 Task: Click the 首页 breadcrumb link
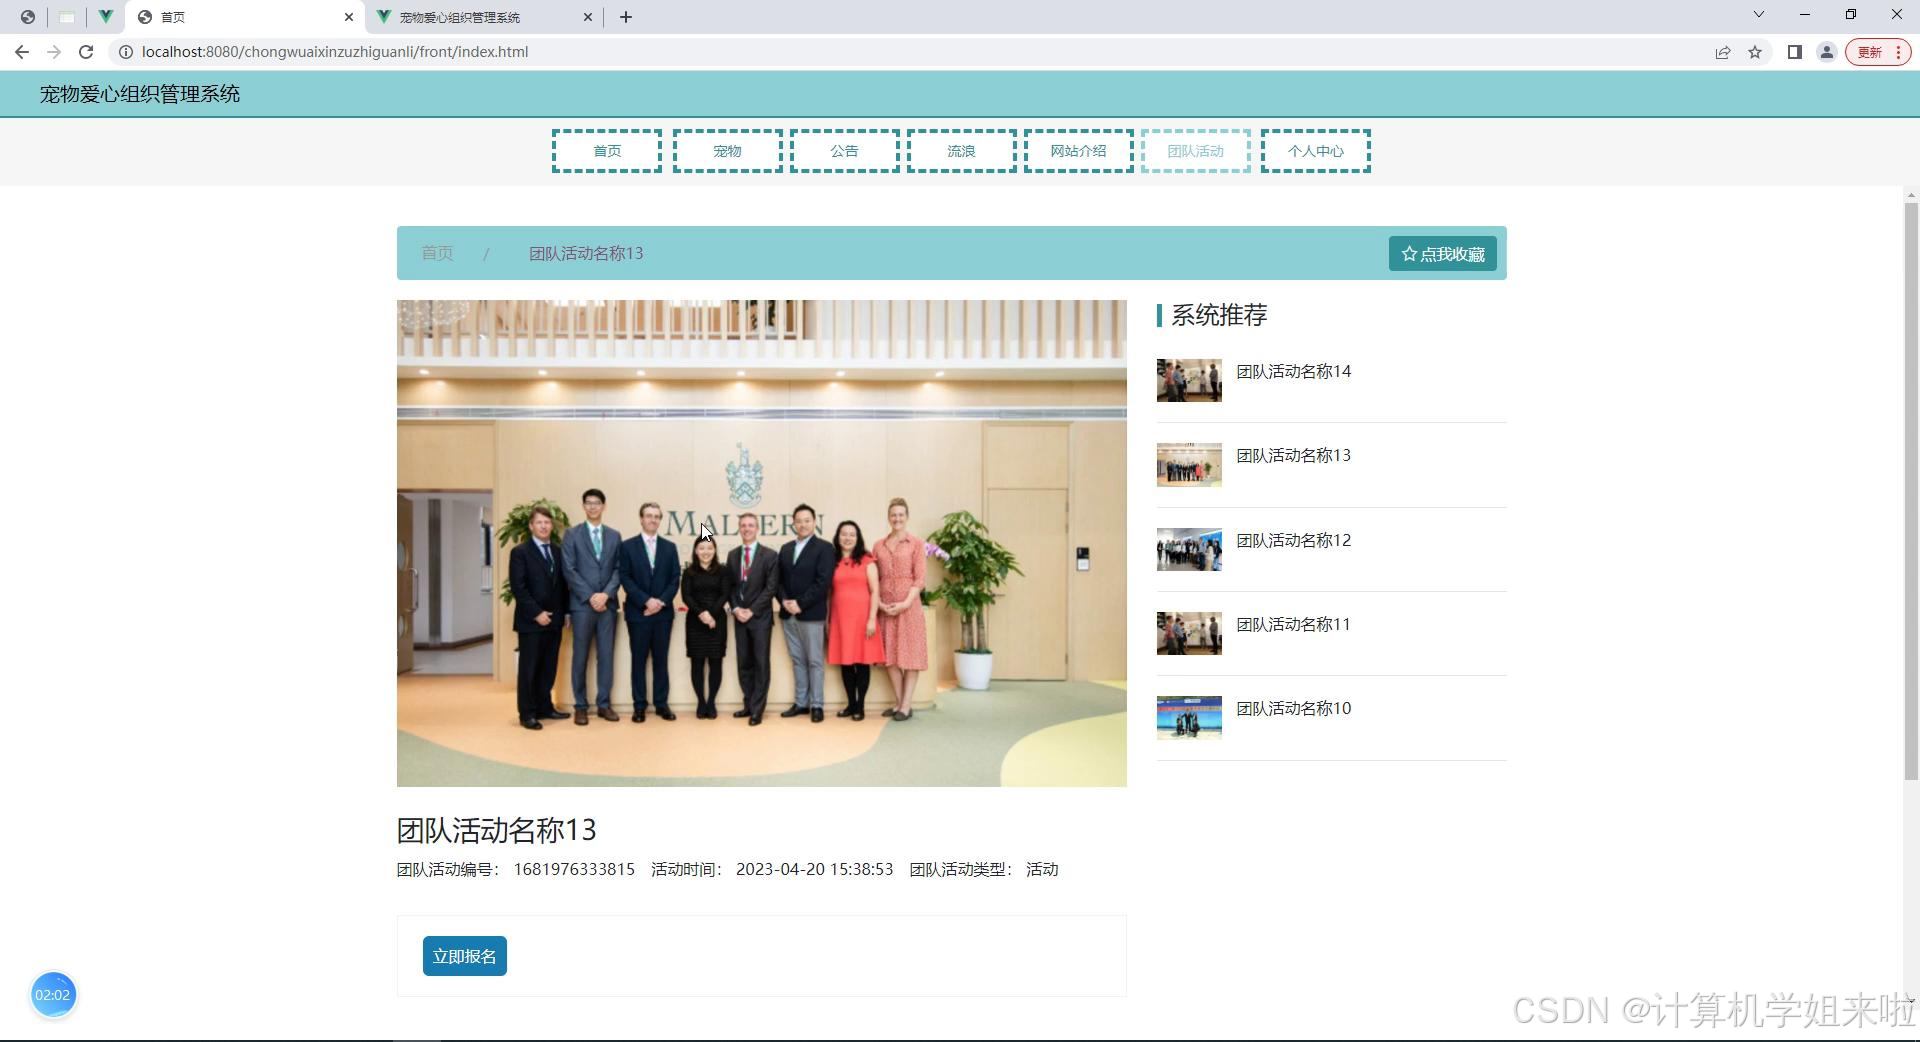click(437, 253)
